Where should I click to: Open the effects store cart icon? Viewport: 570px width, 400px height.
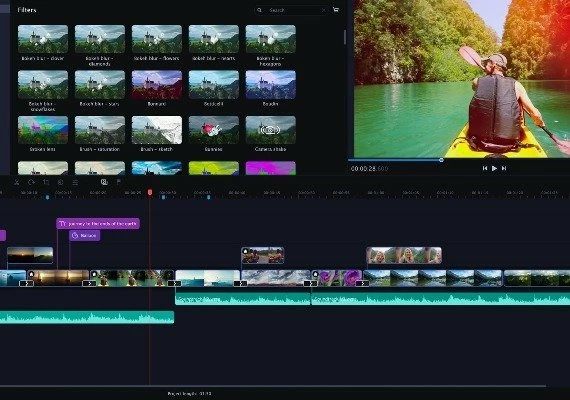tap(336, 10)
